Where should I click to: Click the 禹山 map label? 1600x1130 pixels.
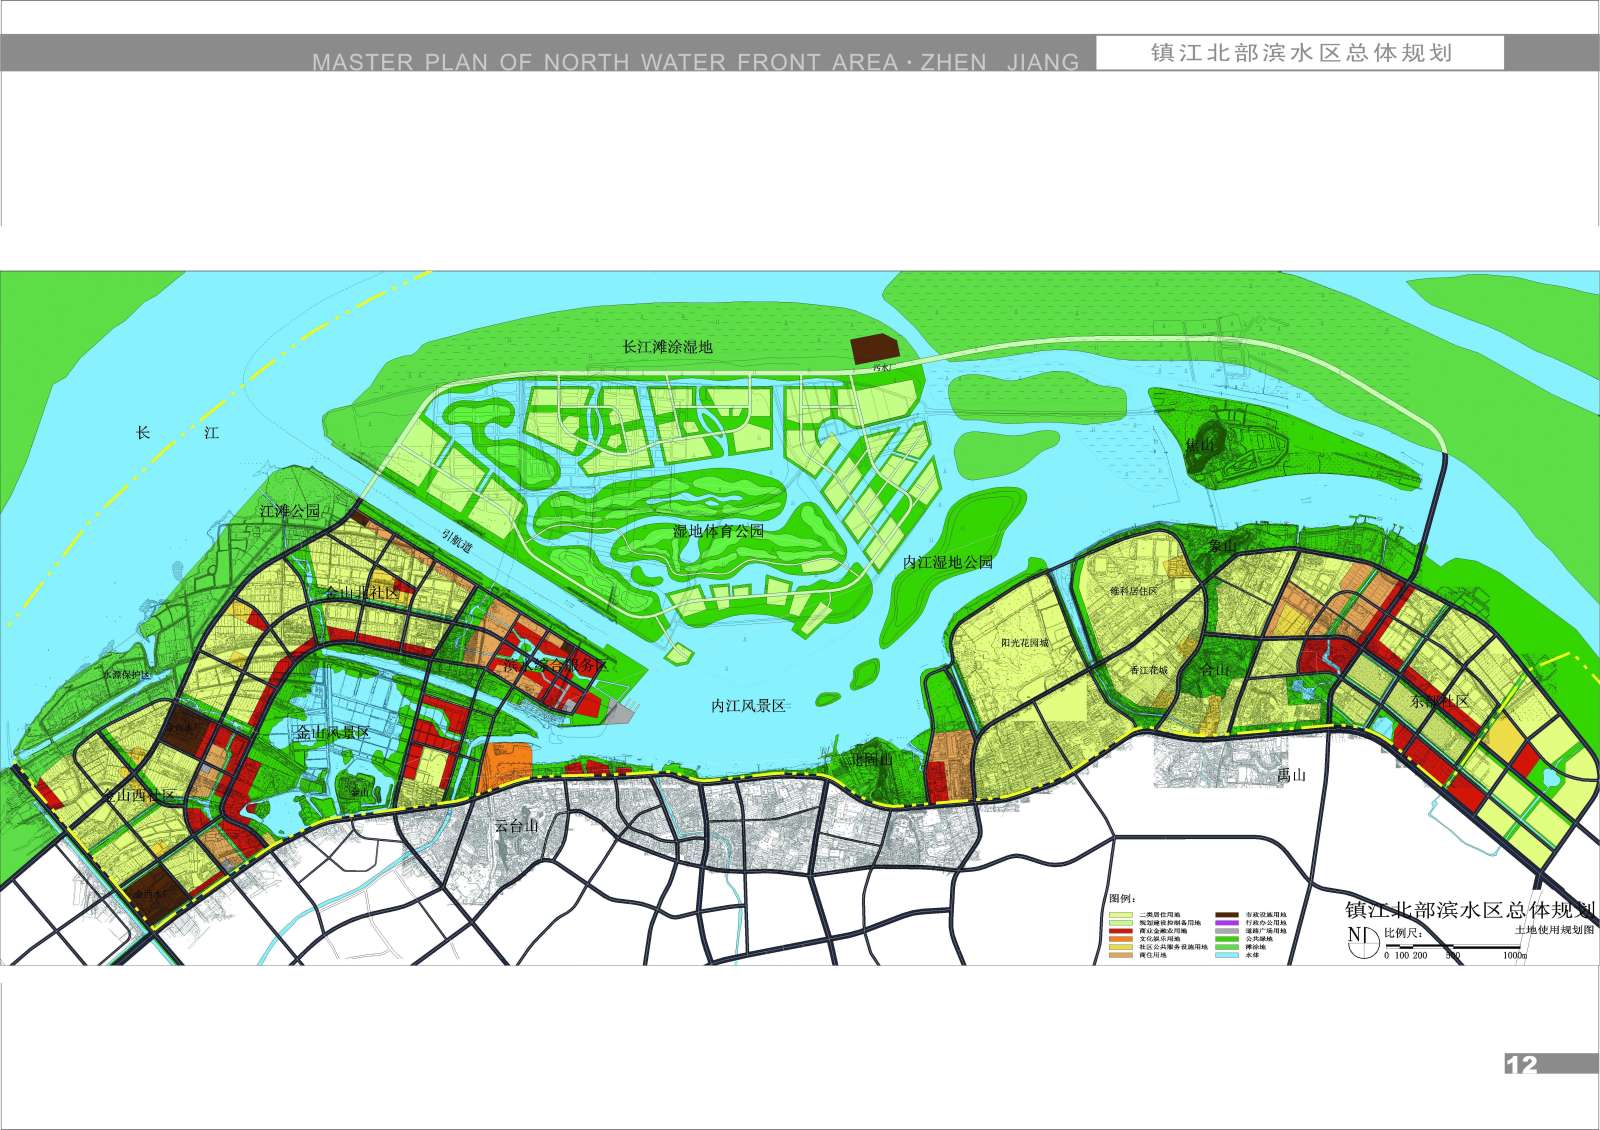pos(1292,775)
